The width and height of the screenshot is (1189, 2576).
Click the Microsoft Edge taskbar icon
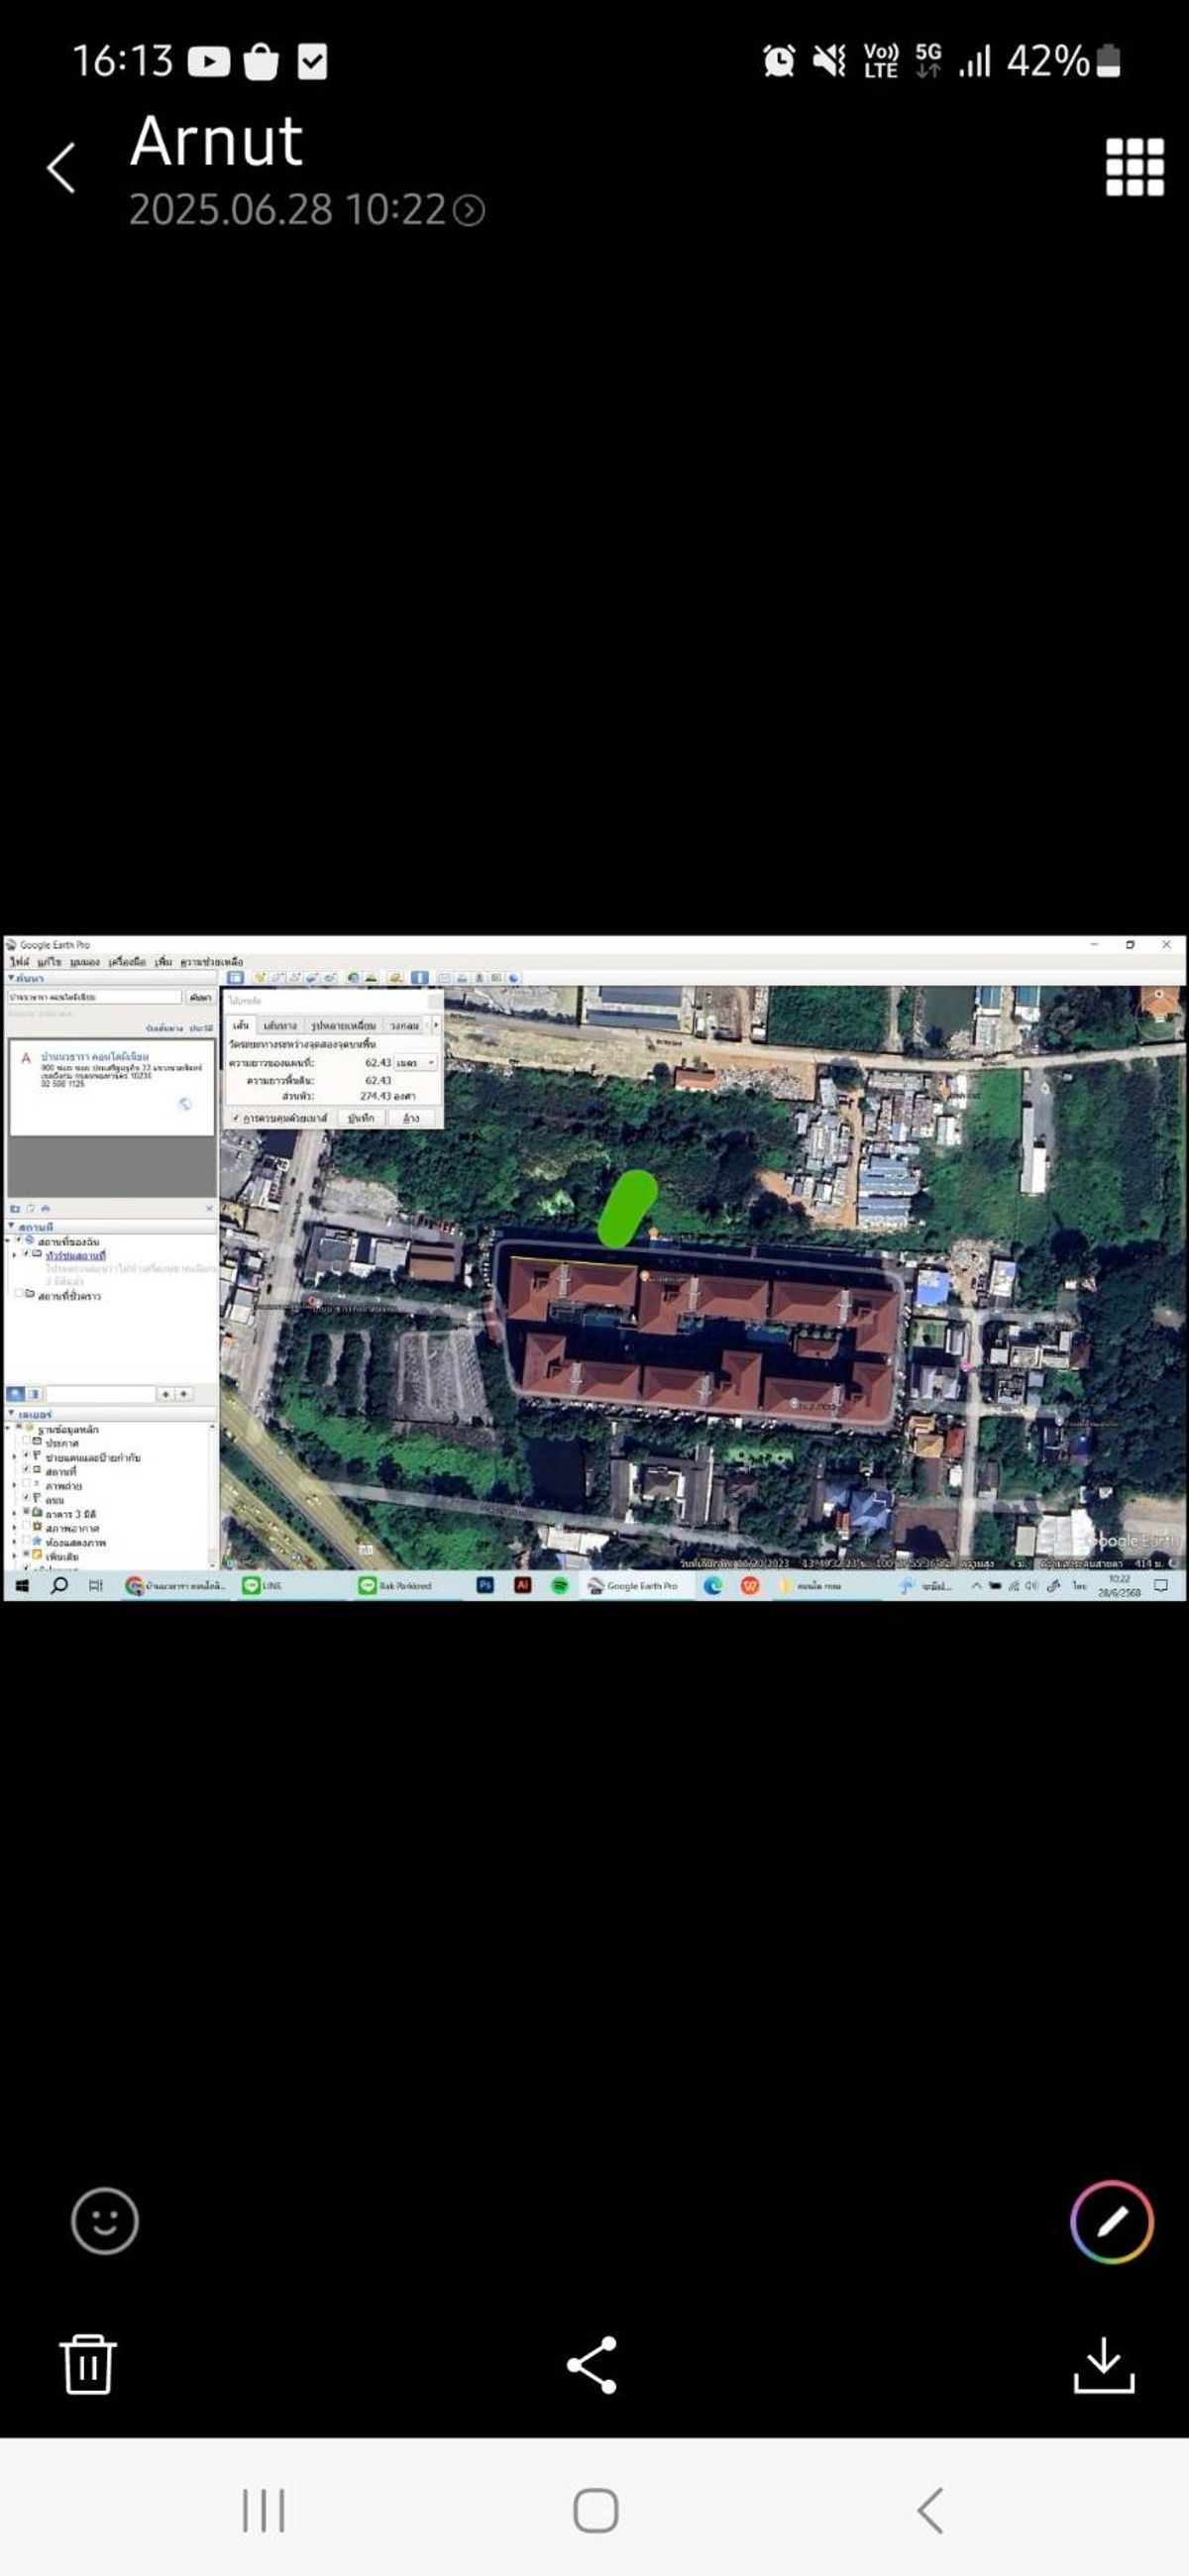click(x=713, y=1585)
